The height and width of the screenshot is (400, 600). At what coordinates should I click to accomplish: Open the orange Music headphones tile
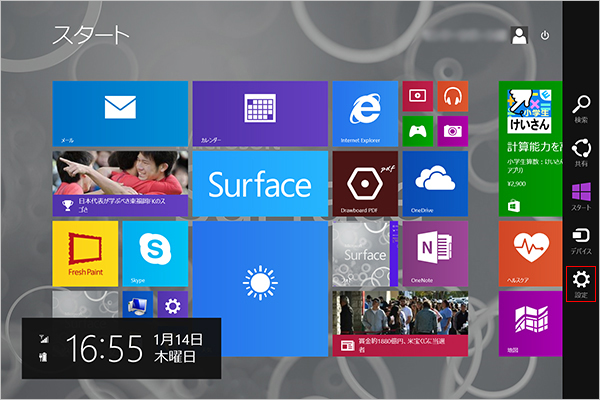(453, 96)
